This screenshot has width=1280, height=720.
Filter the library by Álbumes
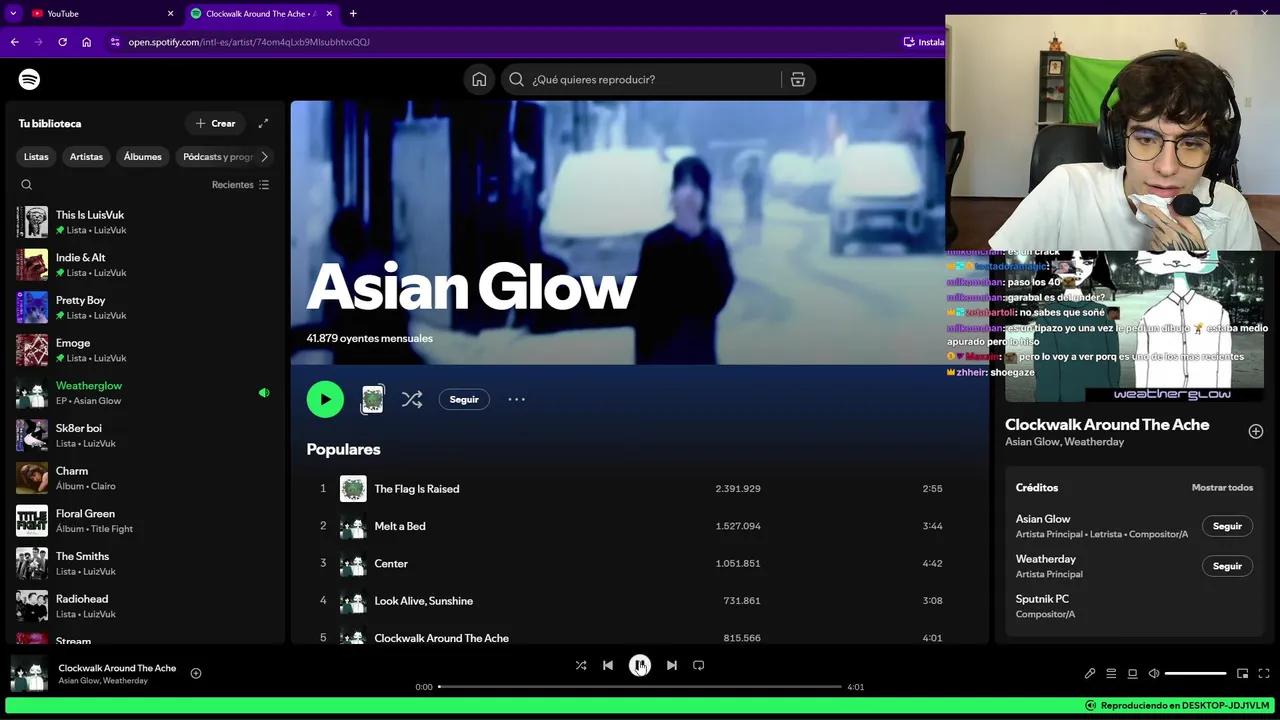[142, 157]
